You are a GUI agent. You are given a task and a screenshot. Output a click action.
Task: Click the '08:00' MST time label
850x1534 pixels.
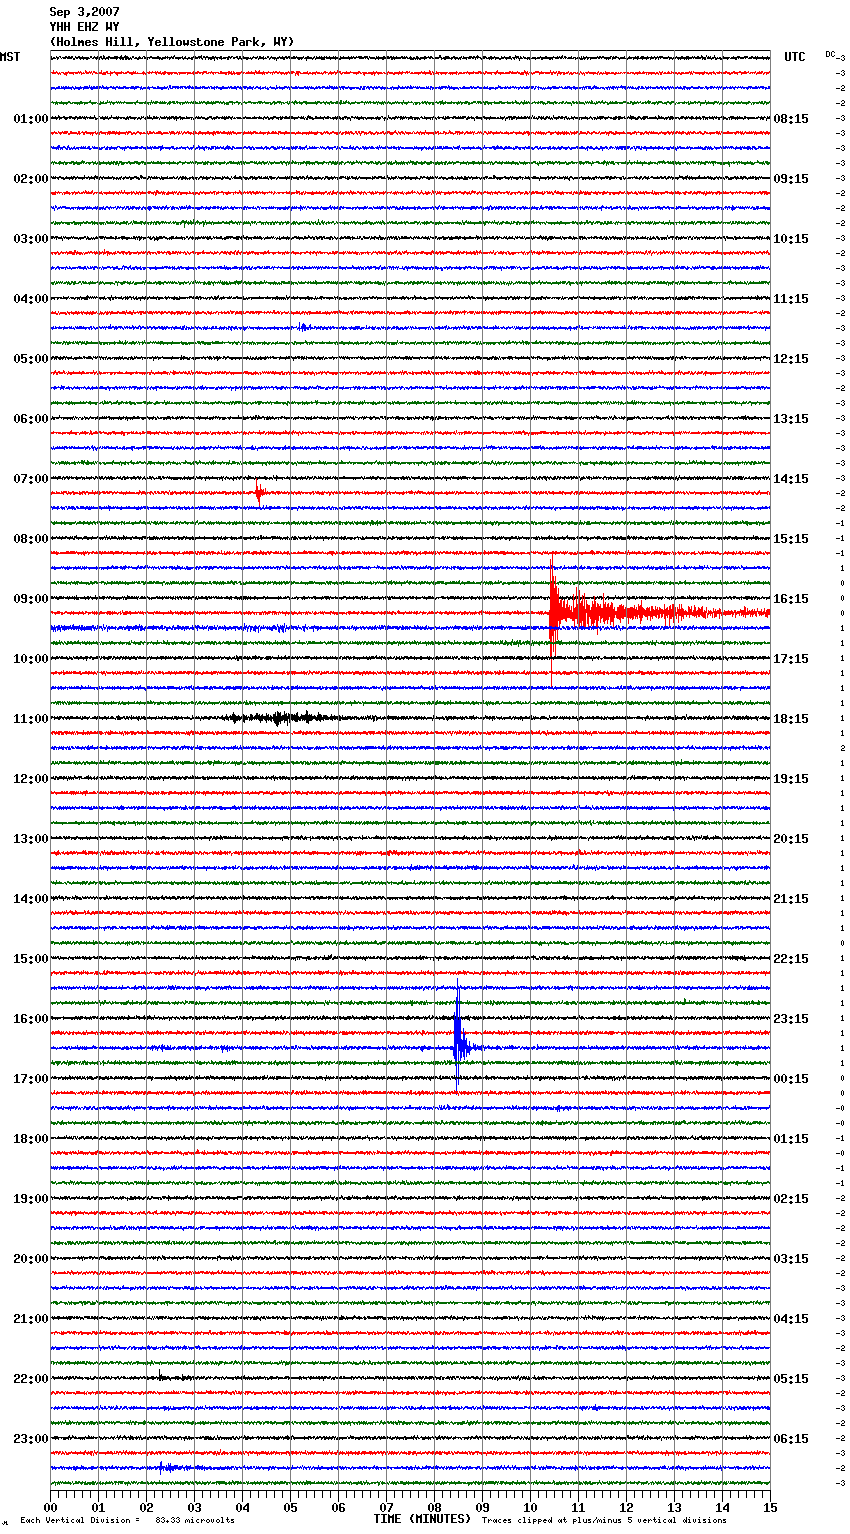pyautogui.click(x=31, y=539)
